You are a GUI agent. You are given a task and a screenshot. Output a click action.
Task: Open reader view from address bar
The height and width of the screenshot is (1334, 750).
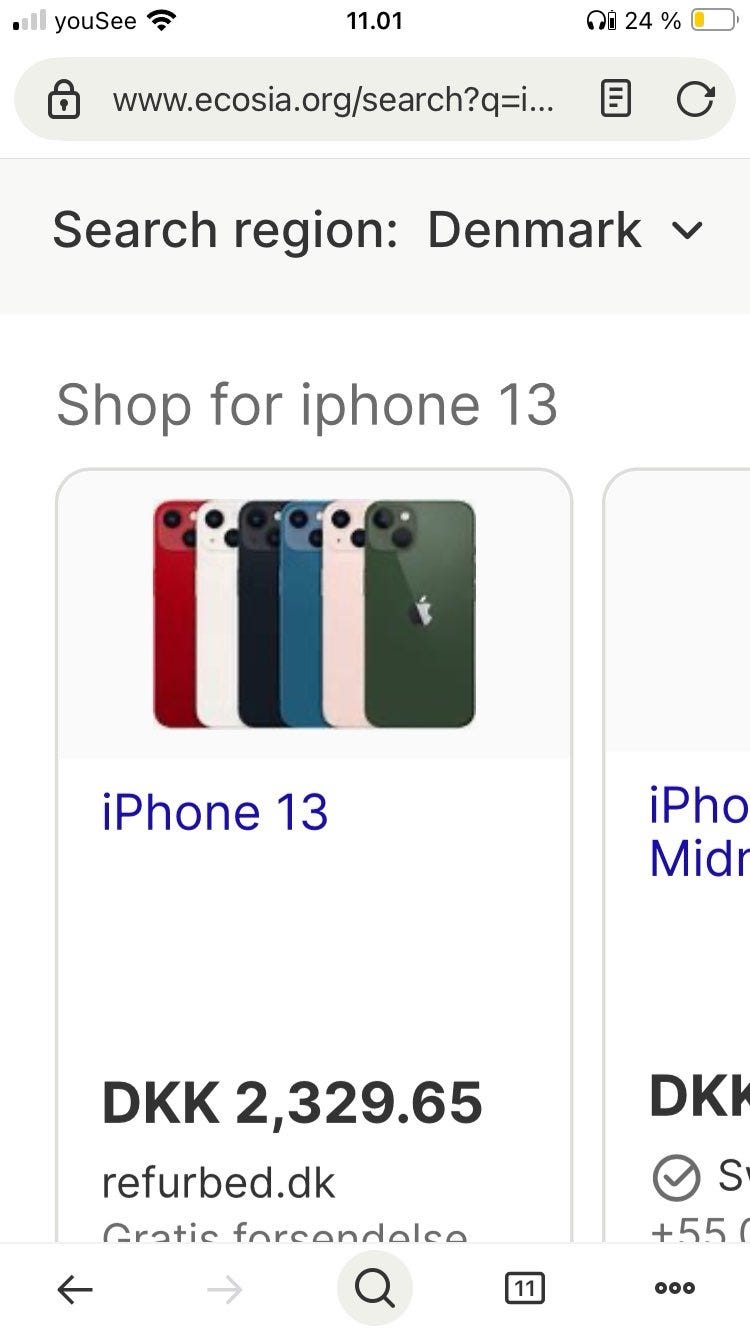pos(616,99)
